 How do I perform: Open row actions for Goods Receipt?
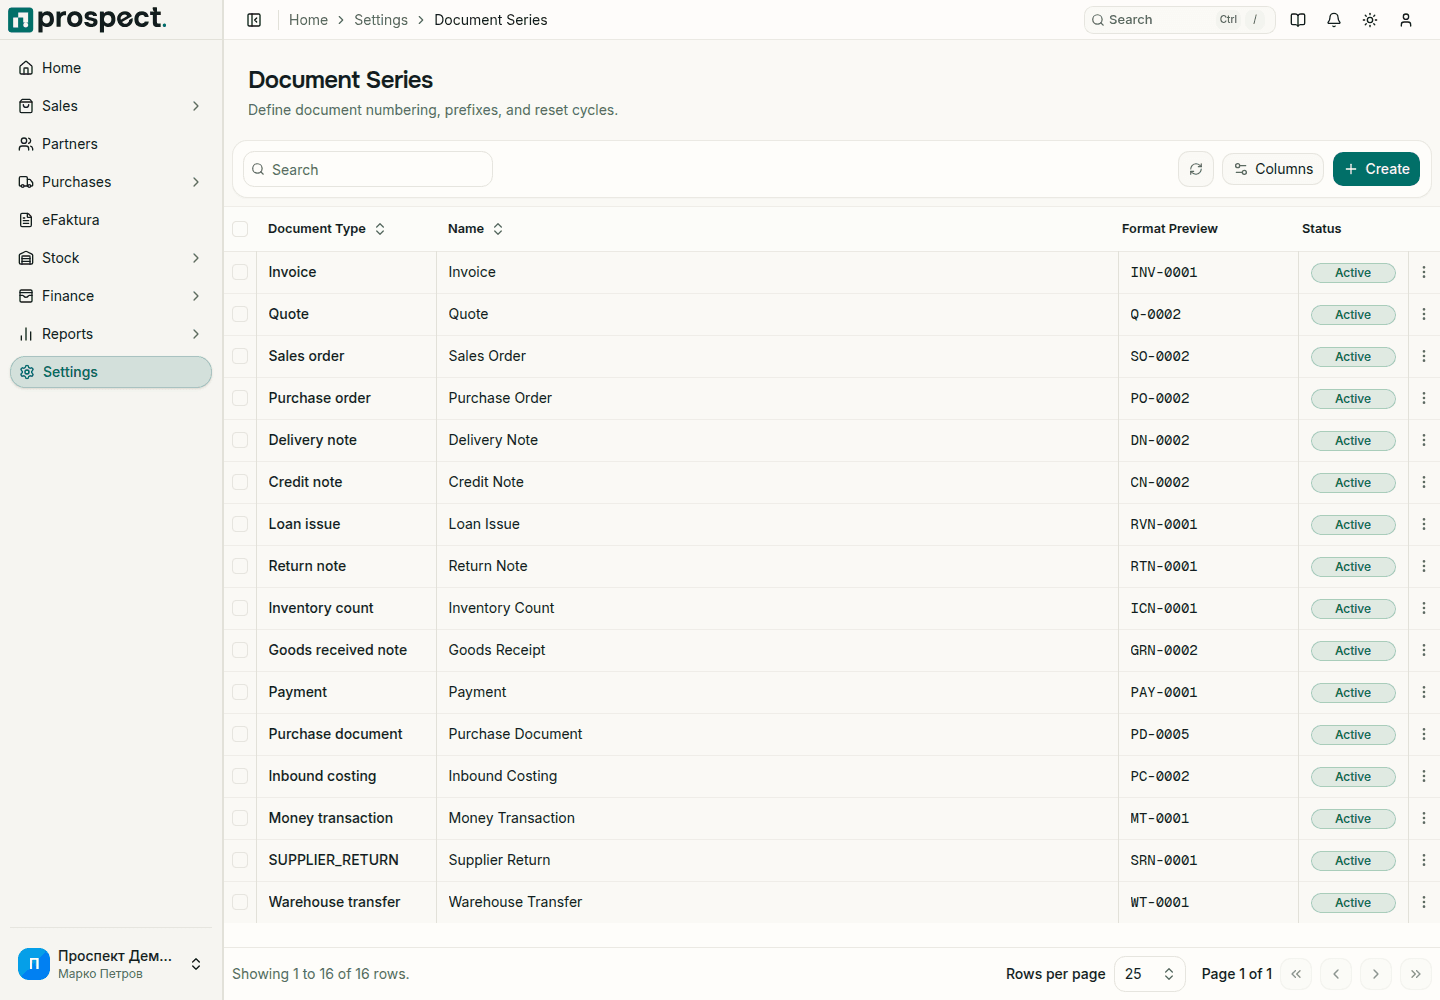pos(1424,650)
